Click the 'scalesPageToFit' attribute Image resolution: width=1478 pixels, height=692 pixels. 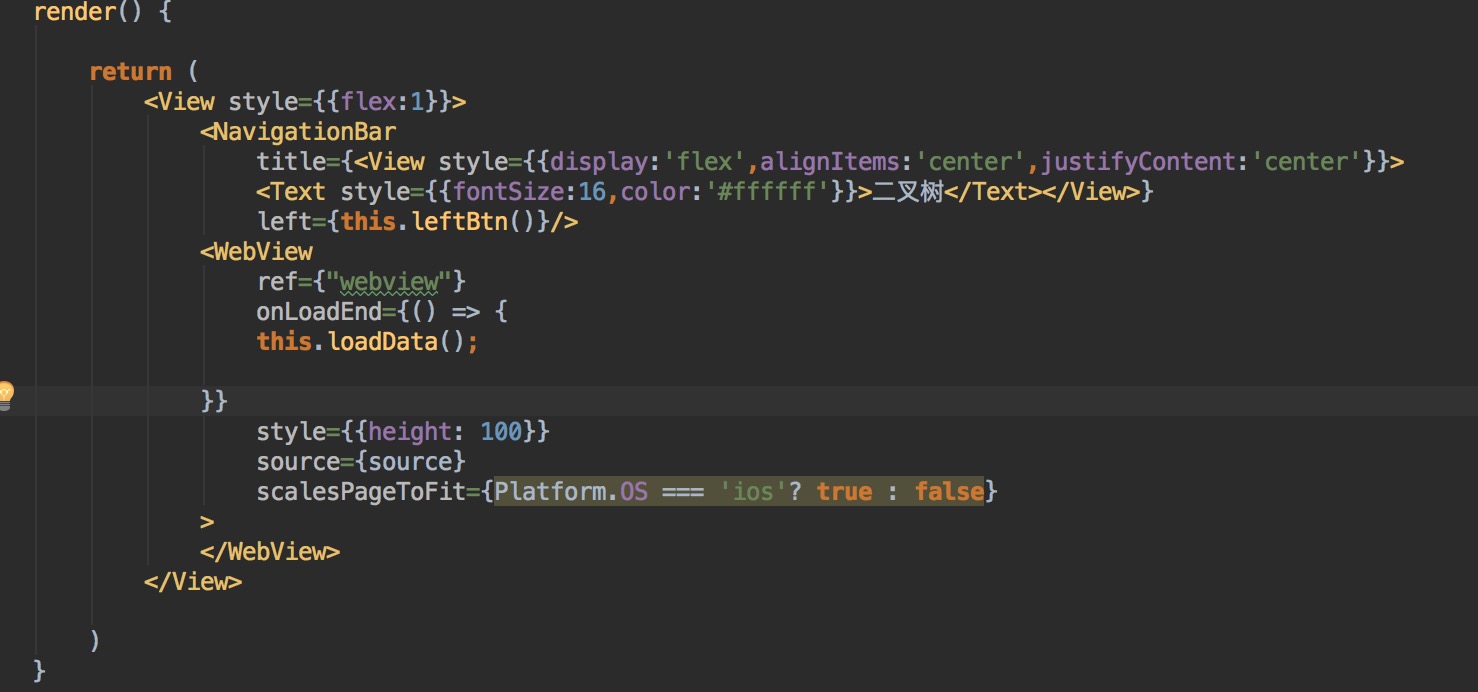click(x=361, y=492)
